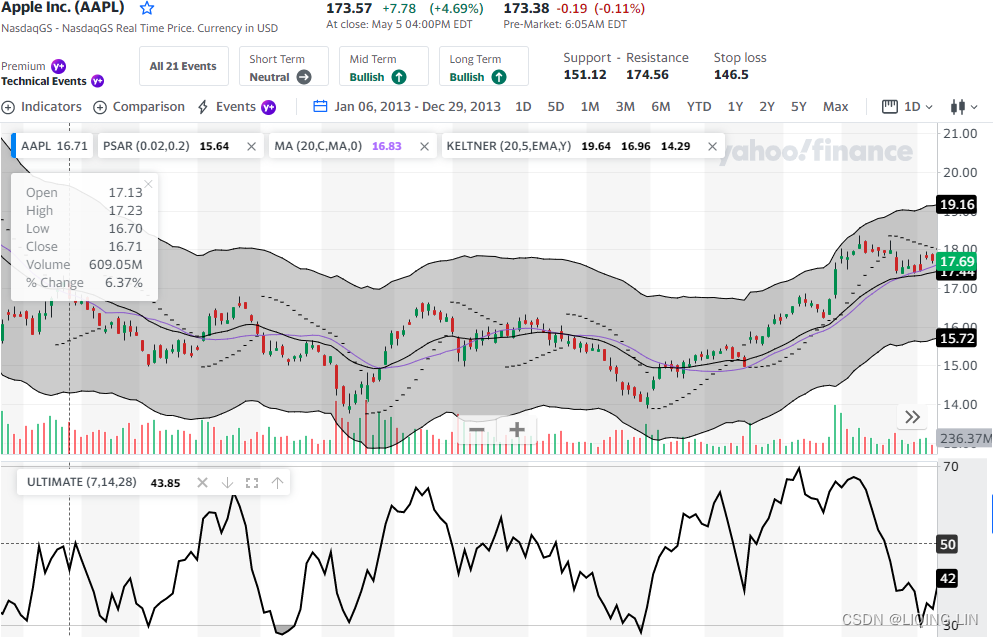Click date range Jan 06, 2013 - Dec 29, 2013
The image size is (993, 637).
tap(417, 106)
